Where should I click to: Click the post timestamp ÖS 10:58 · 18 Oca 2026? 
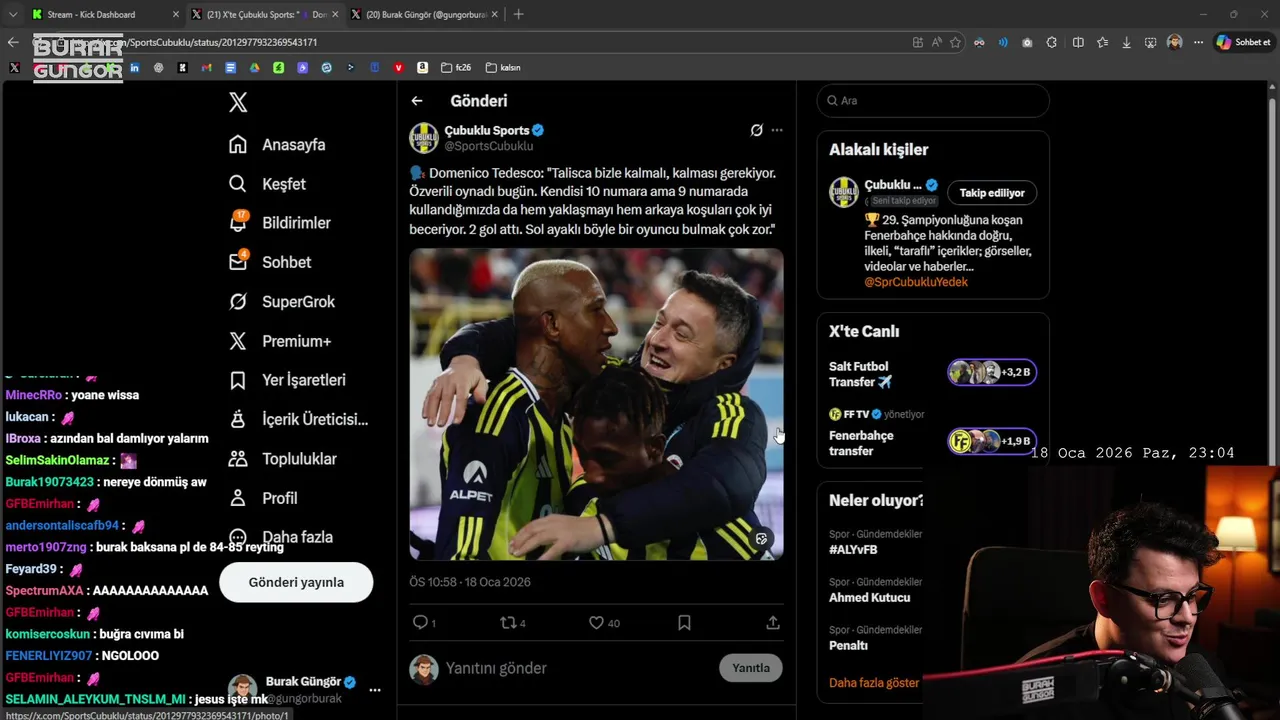click(x=470, y=582)
